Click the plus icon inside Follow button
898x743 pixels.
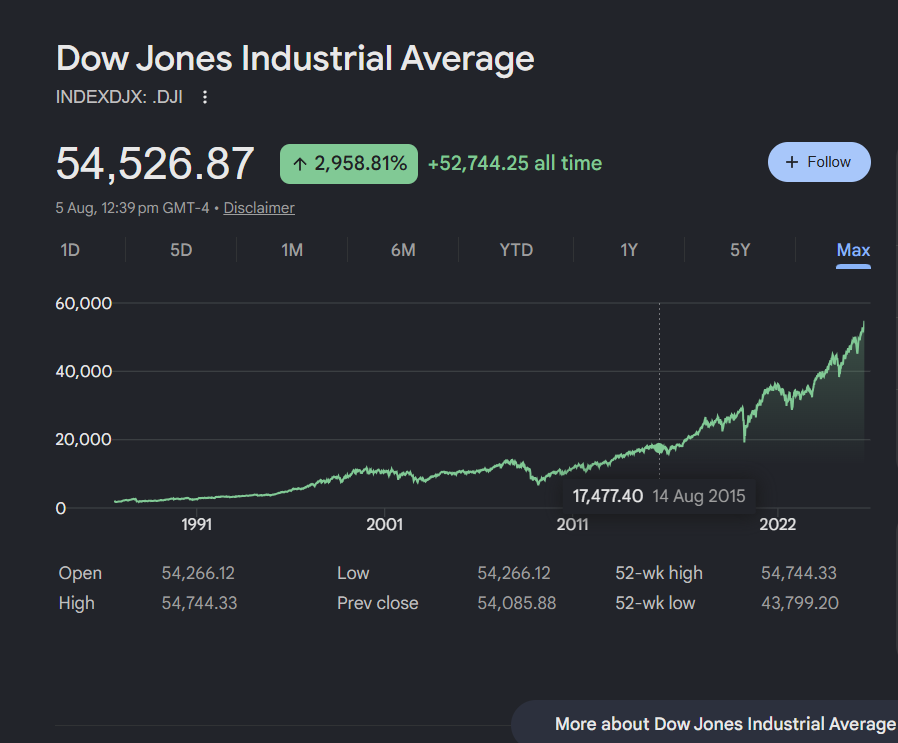(x=791, y=162)
